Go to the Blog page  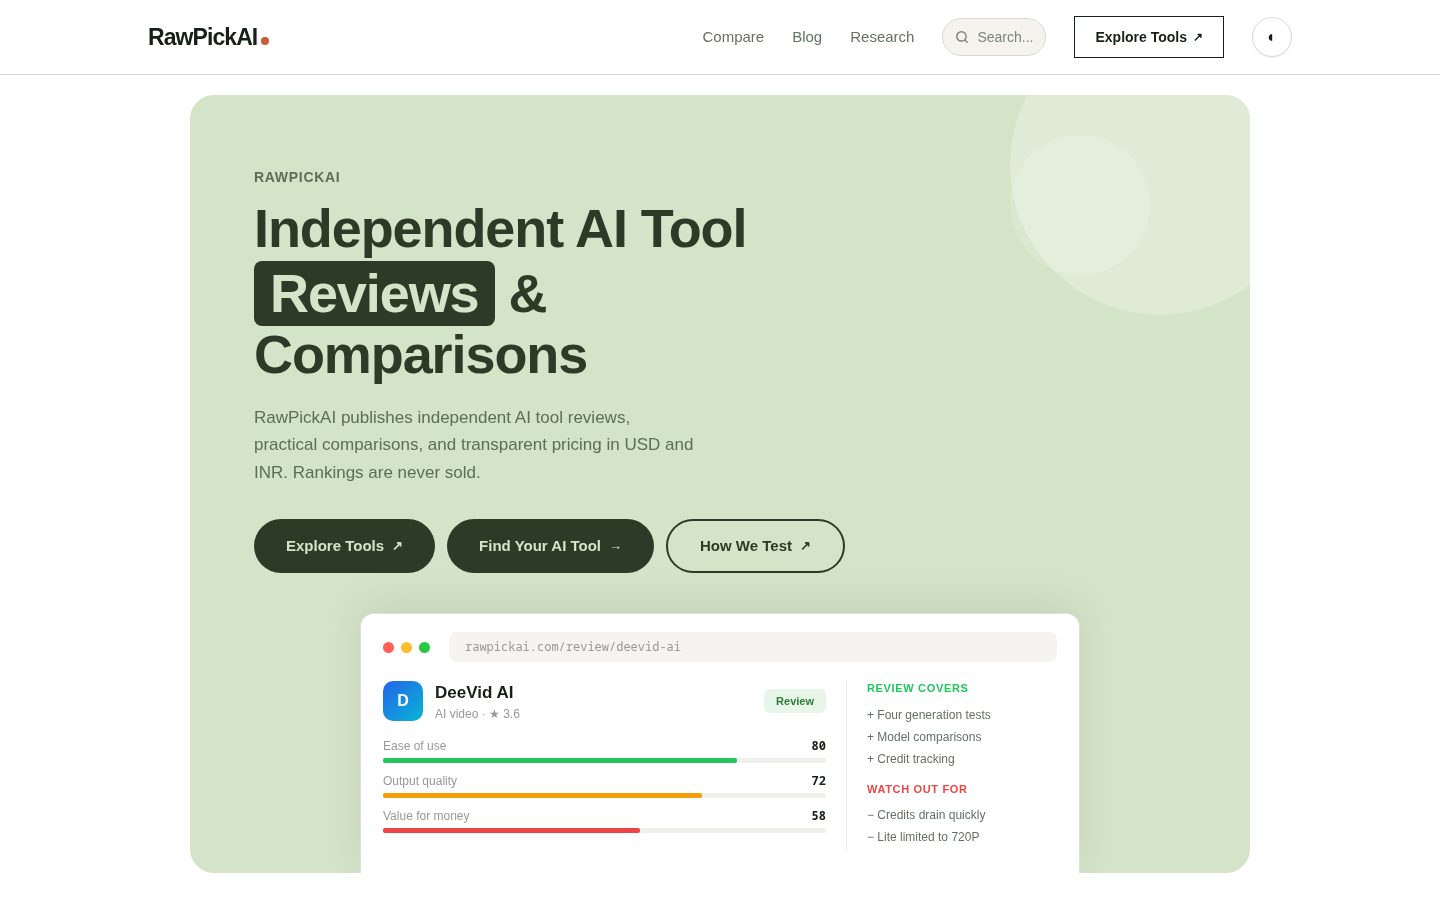(x=807, y=37)
